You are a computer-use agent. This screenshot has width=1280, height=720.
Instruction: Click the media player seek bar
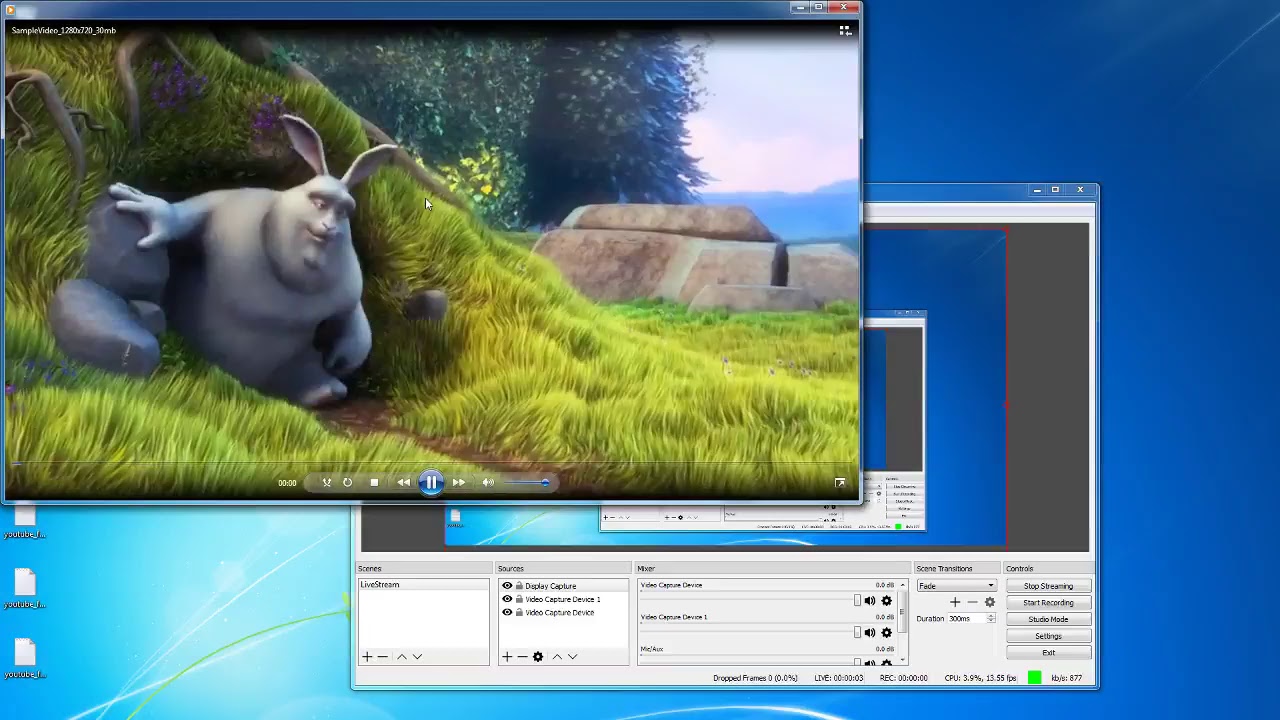432,463
